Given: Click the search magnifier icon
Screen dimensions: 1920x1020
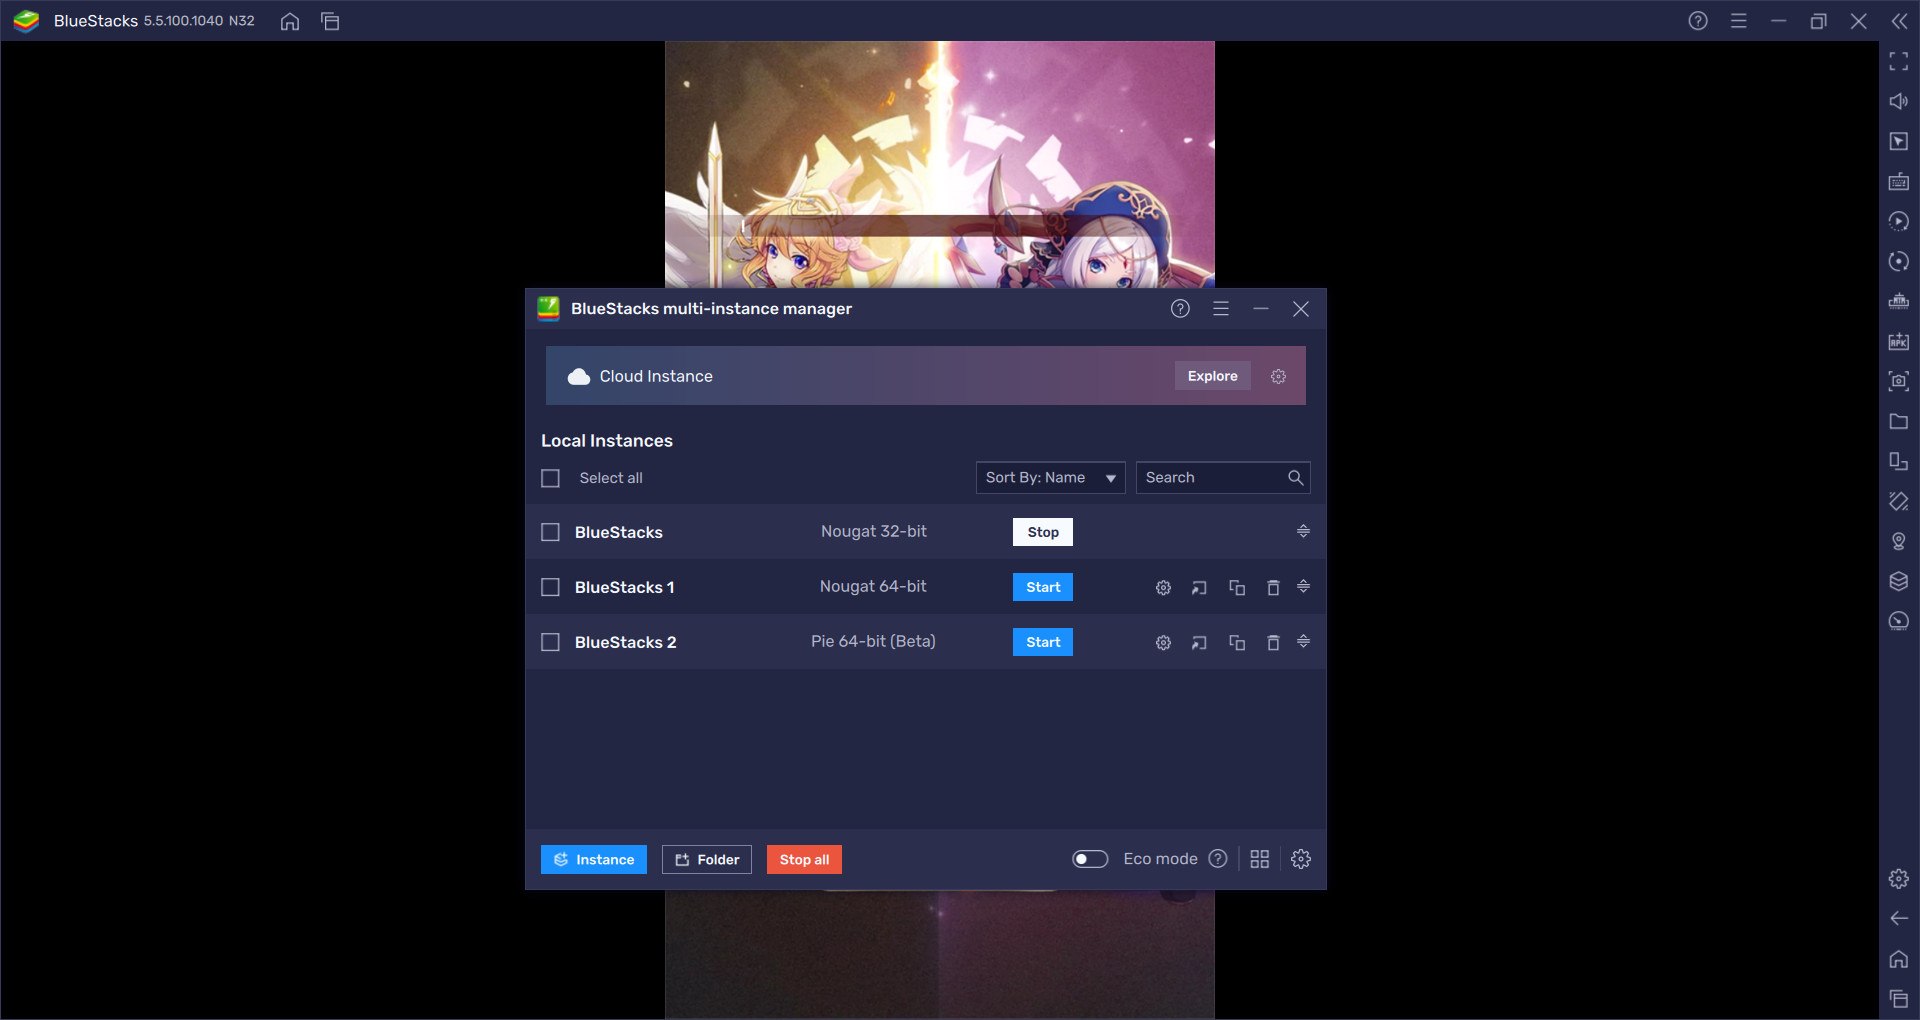Looking at the screenshot, I should pyautogui.click(x=1296, y=478).
